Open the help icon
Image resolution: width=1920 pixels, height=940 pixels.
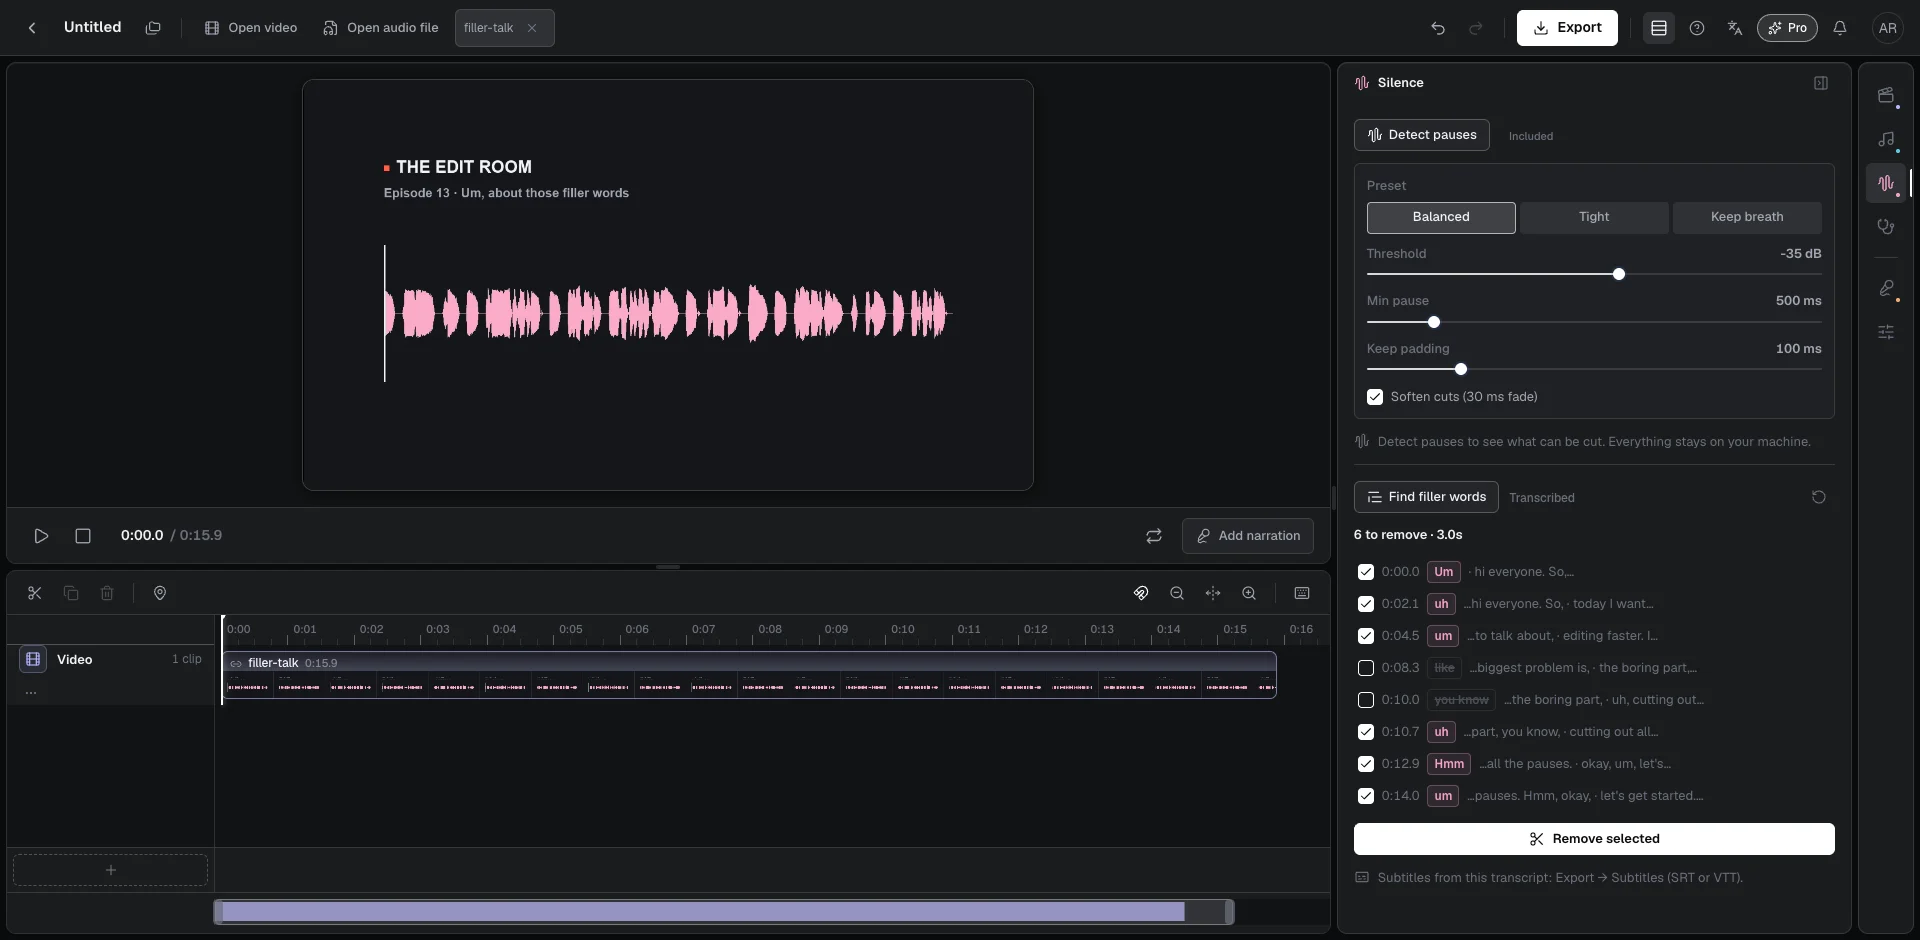pos(1697,28)
